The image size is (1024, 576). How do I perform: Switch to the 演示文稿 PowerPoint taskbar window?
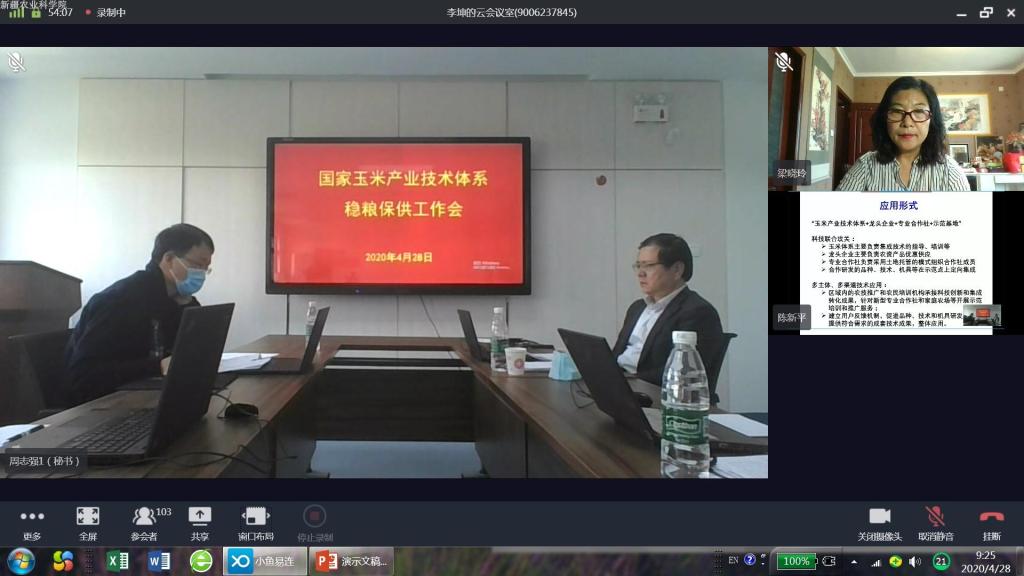coord(352,561)
